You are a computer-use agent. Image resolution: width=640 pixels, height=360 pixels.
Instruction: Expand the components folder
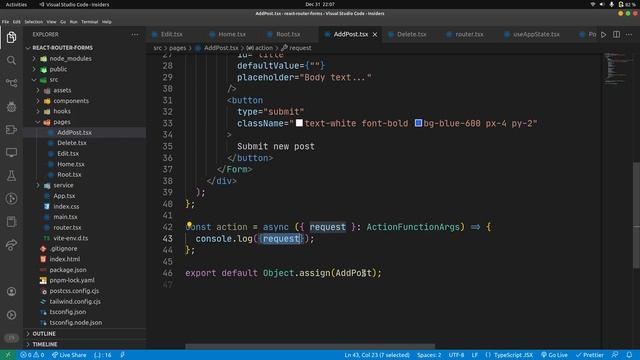point(38,101)
